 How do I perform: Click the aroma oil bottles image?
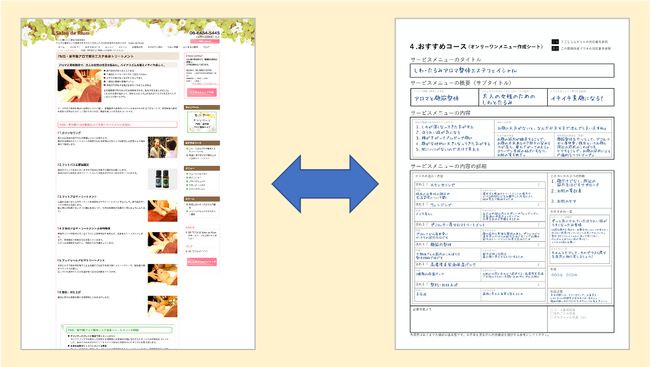point(162,179)
